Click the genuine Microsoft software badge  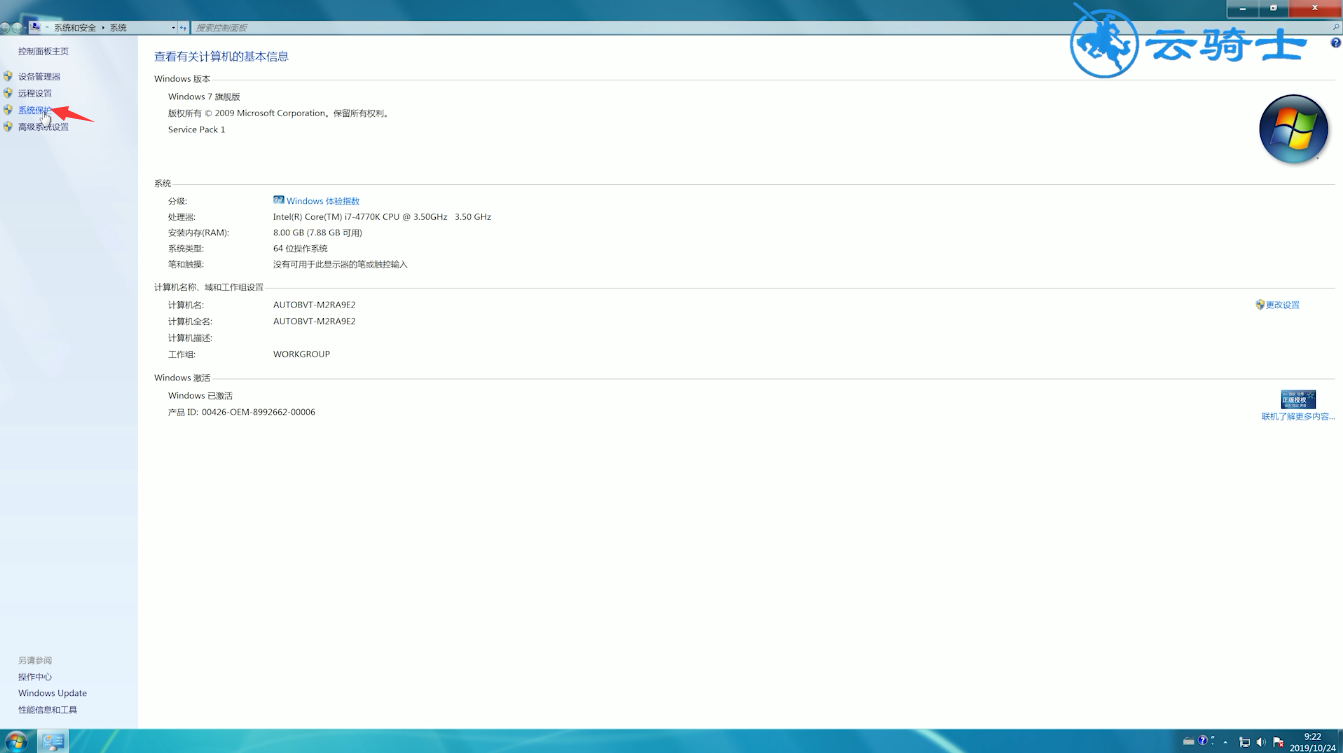(1298, 399)
